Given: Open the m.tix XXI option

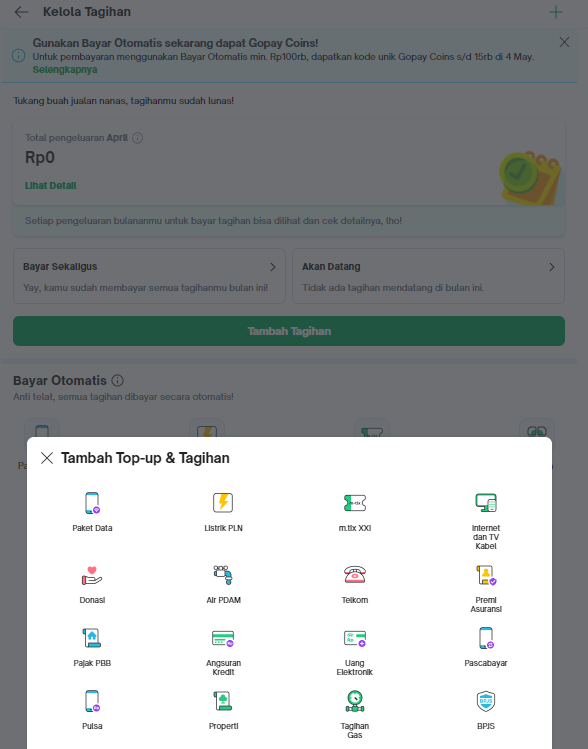Looking at the screenshot, I should tap(354, 503).
